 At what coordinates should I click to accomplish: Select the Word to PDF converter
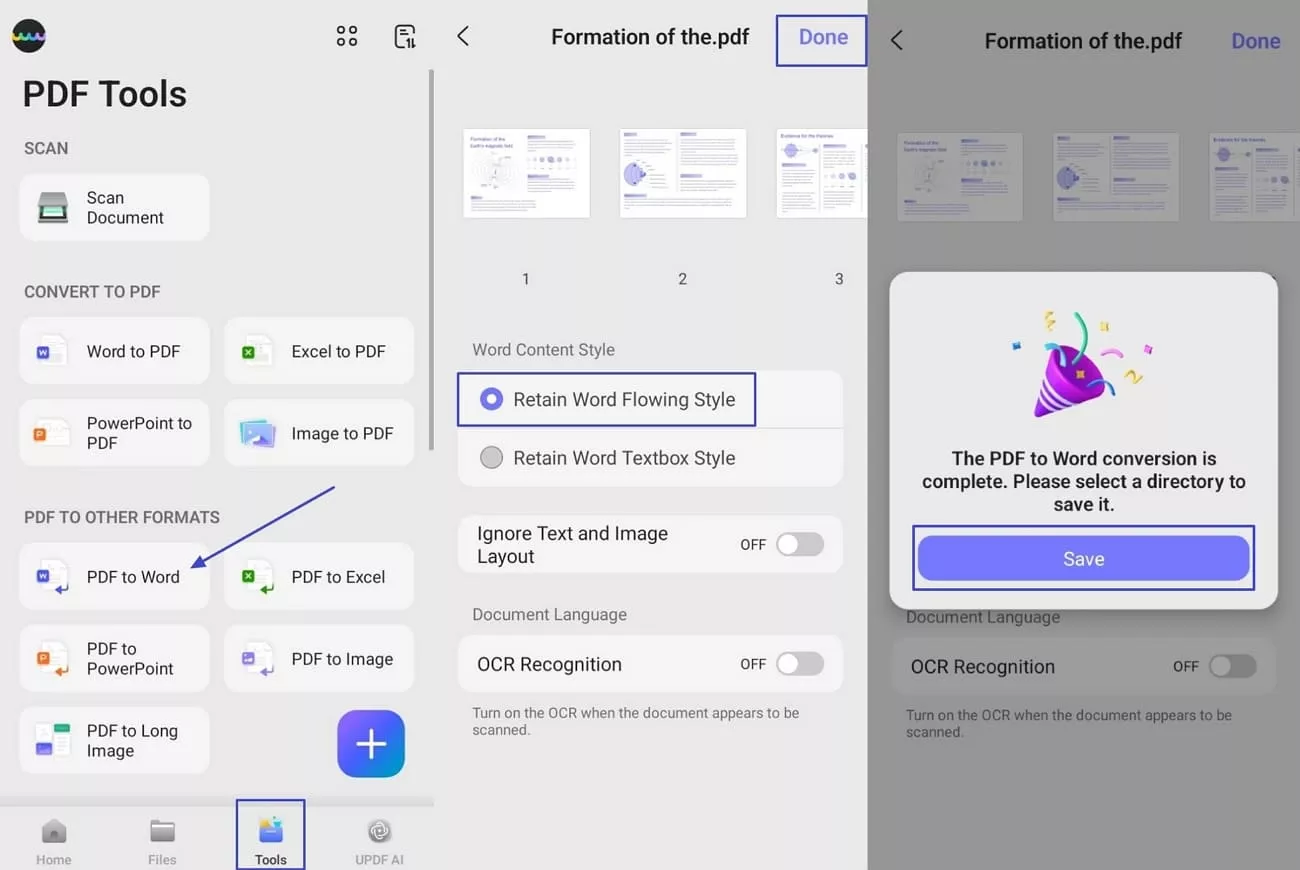(x=113, y=351)
